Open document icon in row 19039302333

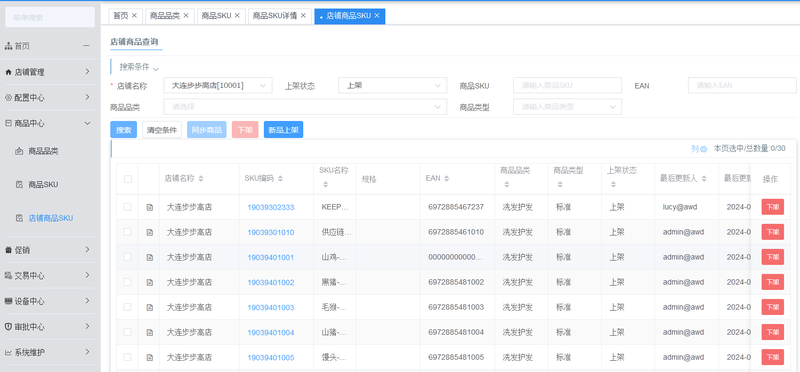149,207
